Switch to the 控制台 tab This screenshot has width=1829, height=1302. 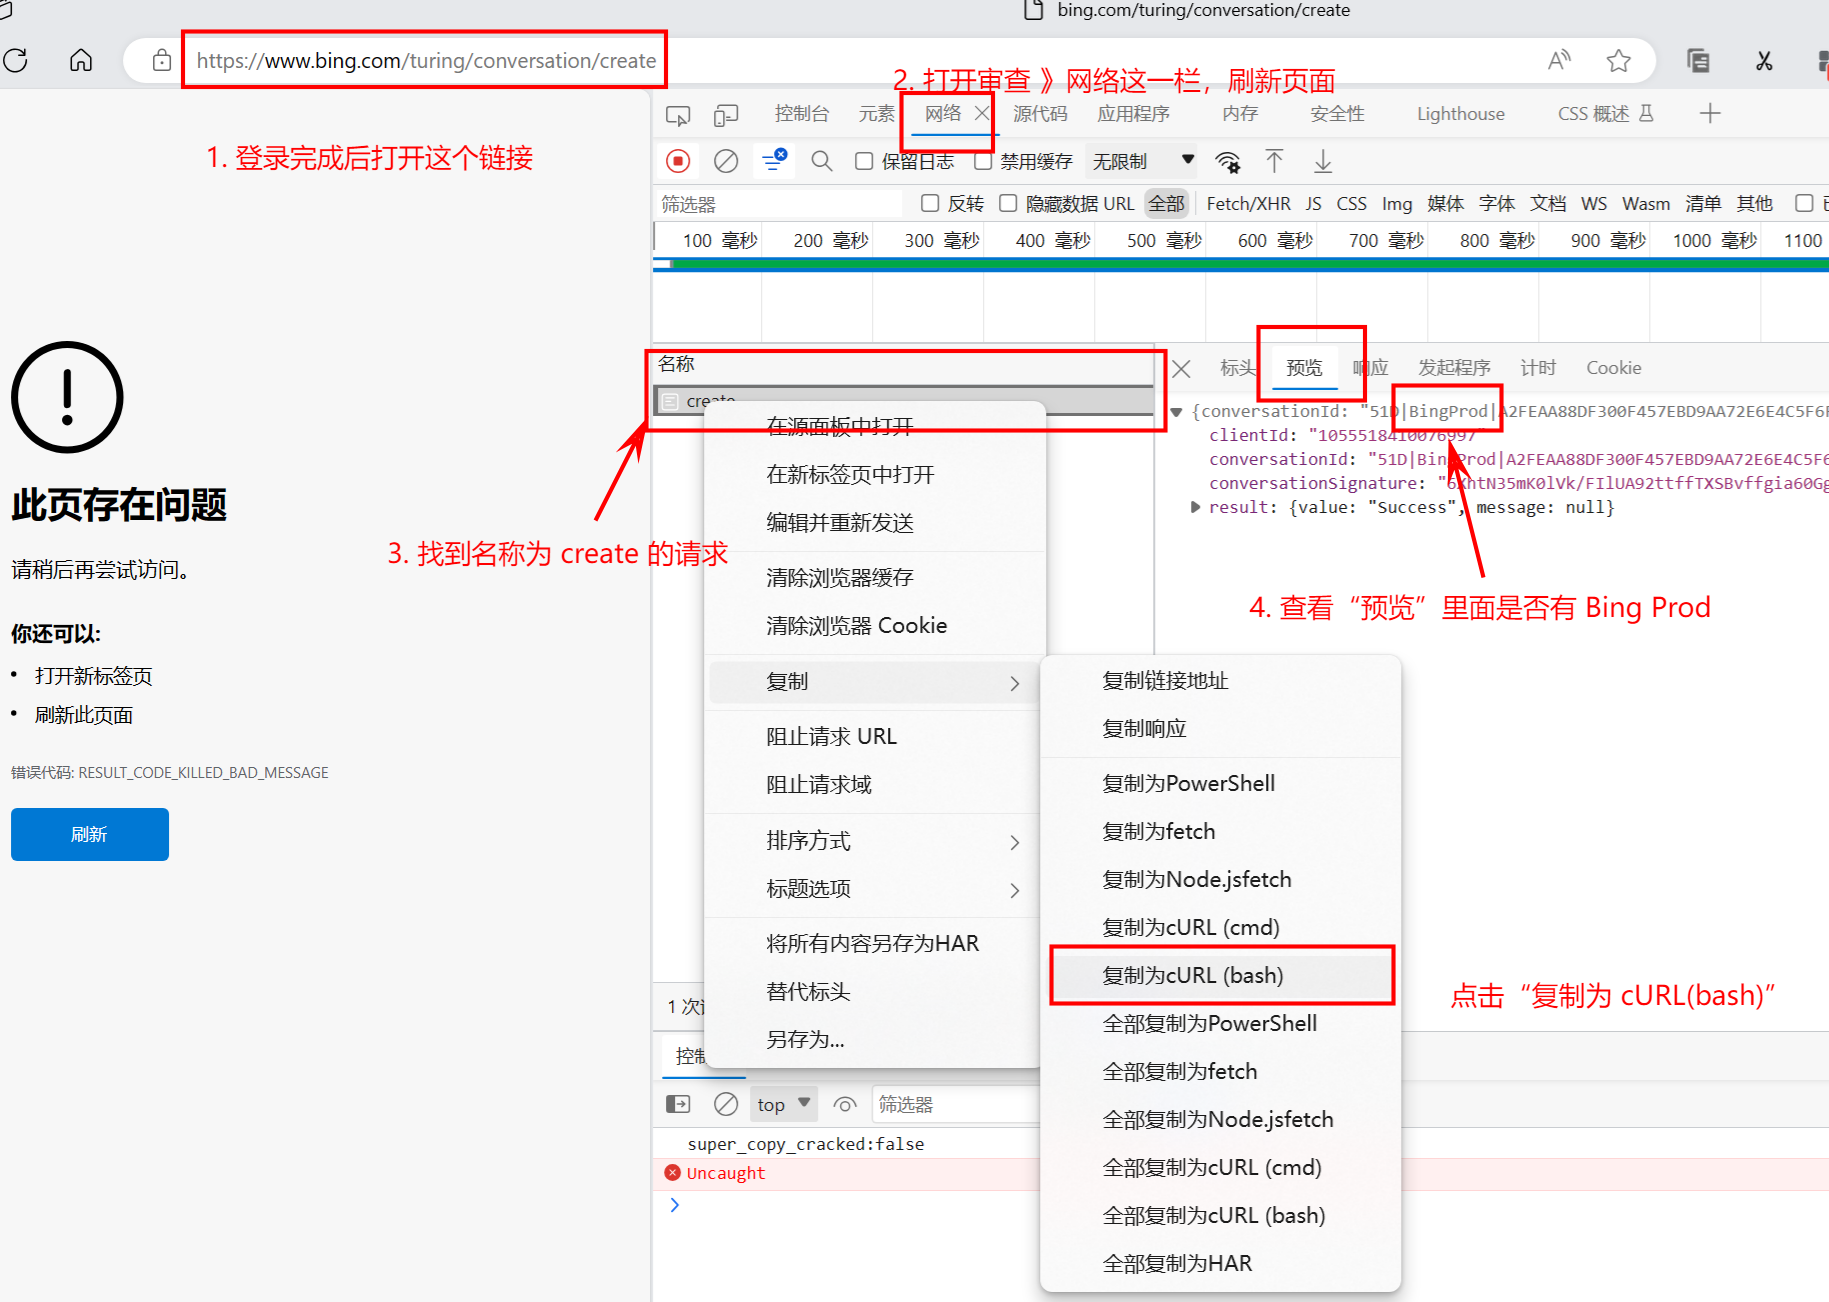click(x=801, y=114)
